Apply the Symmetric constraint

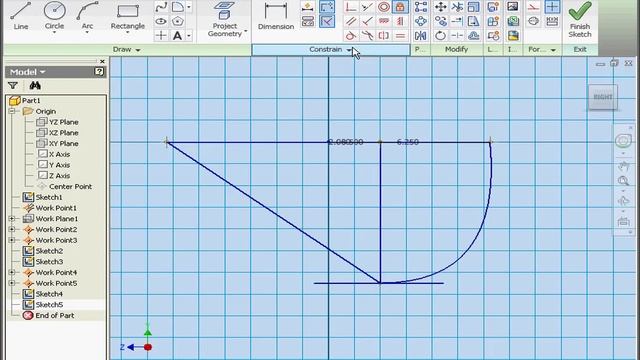(384, 36)
